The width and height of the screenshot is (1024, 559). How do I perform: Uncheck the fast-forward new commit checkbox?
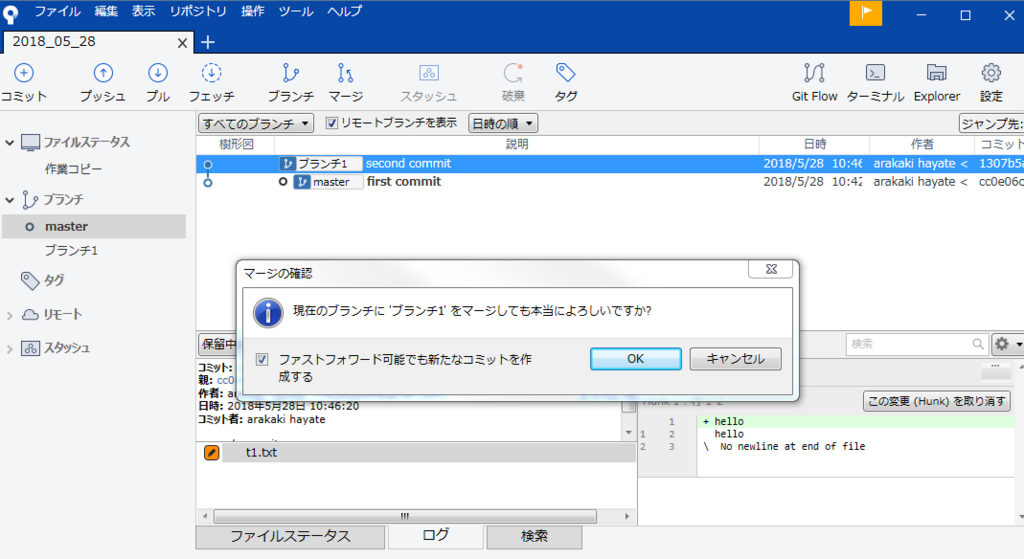[x=262, y=359]
